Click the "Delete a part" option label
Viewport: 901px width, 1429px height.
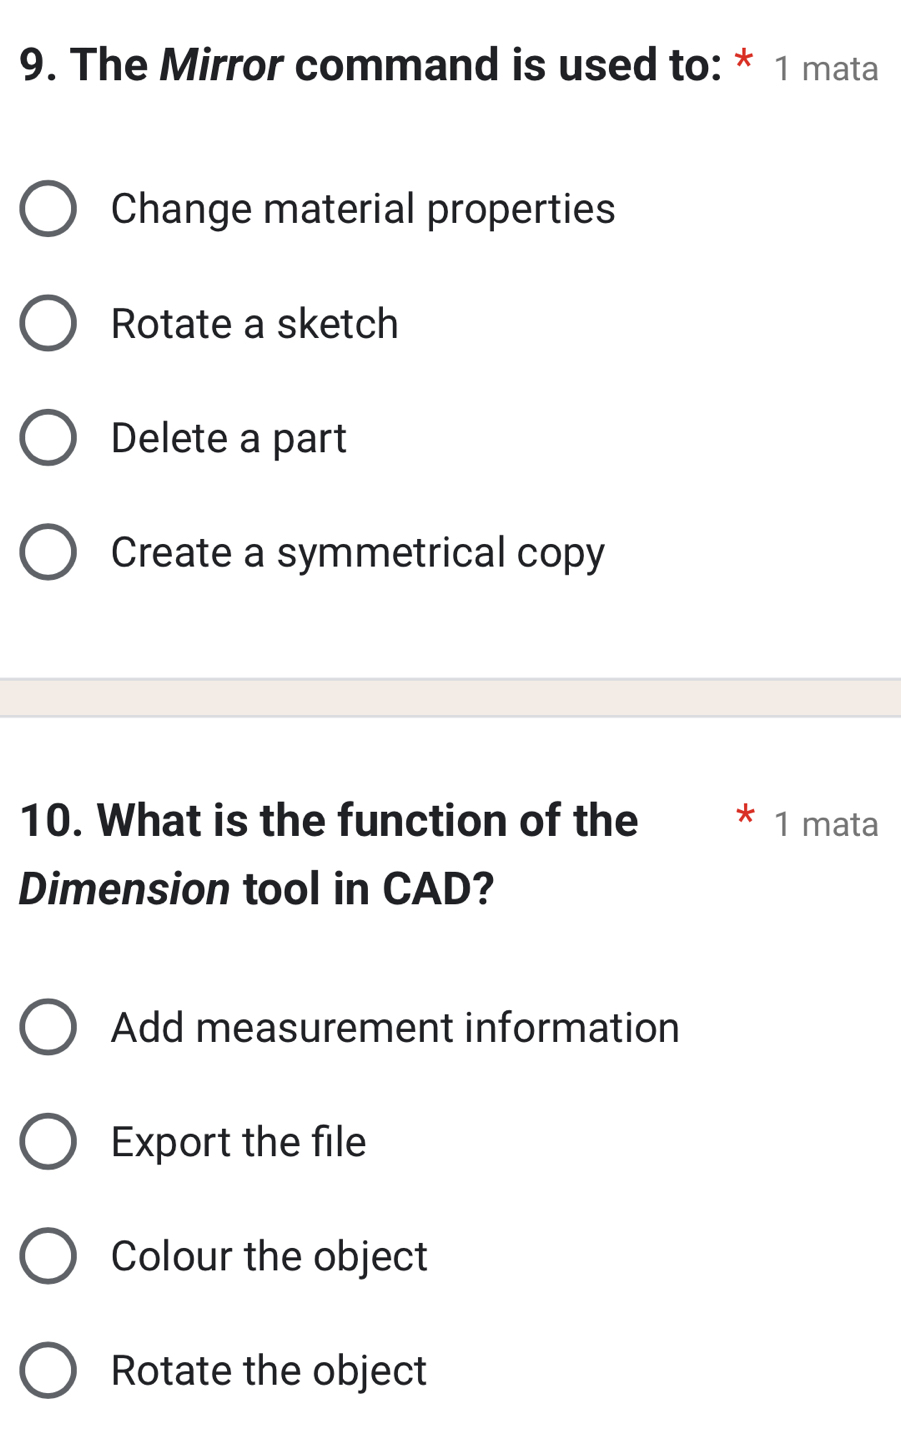pyautogui.click(x=228, y=438)
